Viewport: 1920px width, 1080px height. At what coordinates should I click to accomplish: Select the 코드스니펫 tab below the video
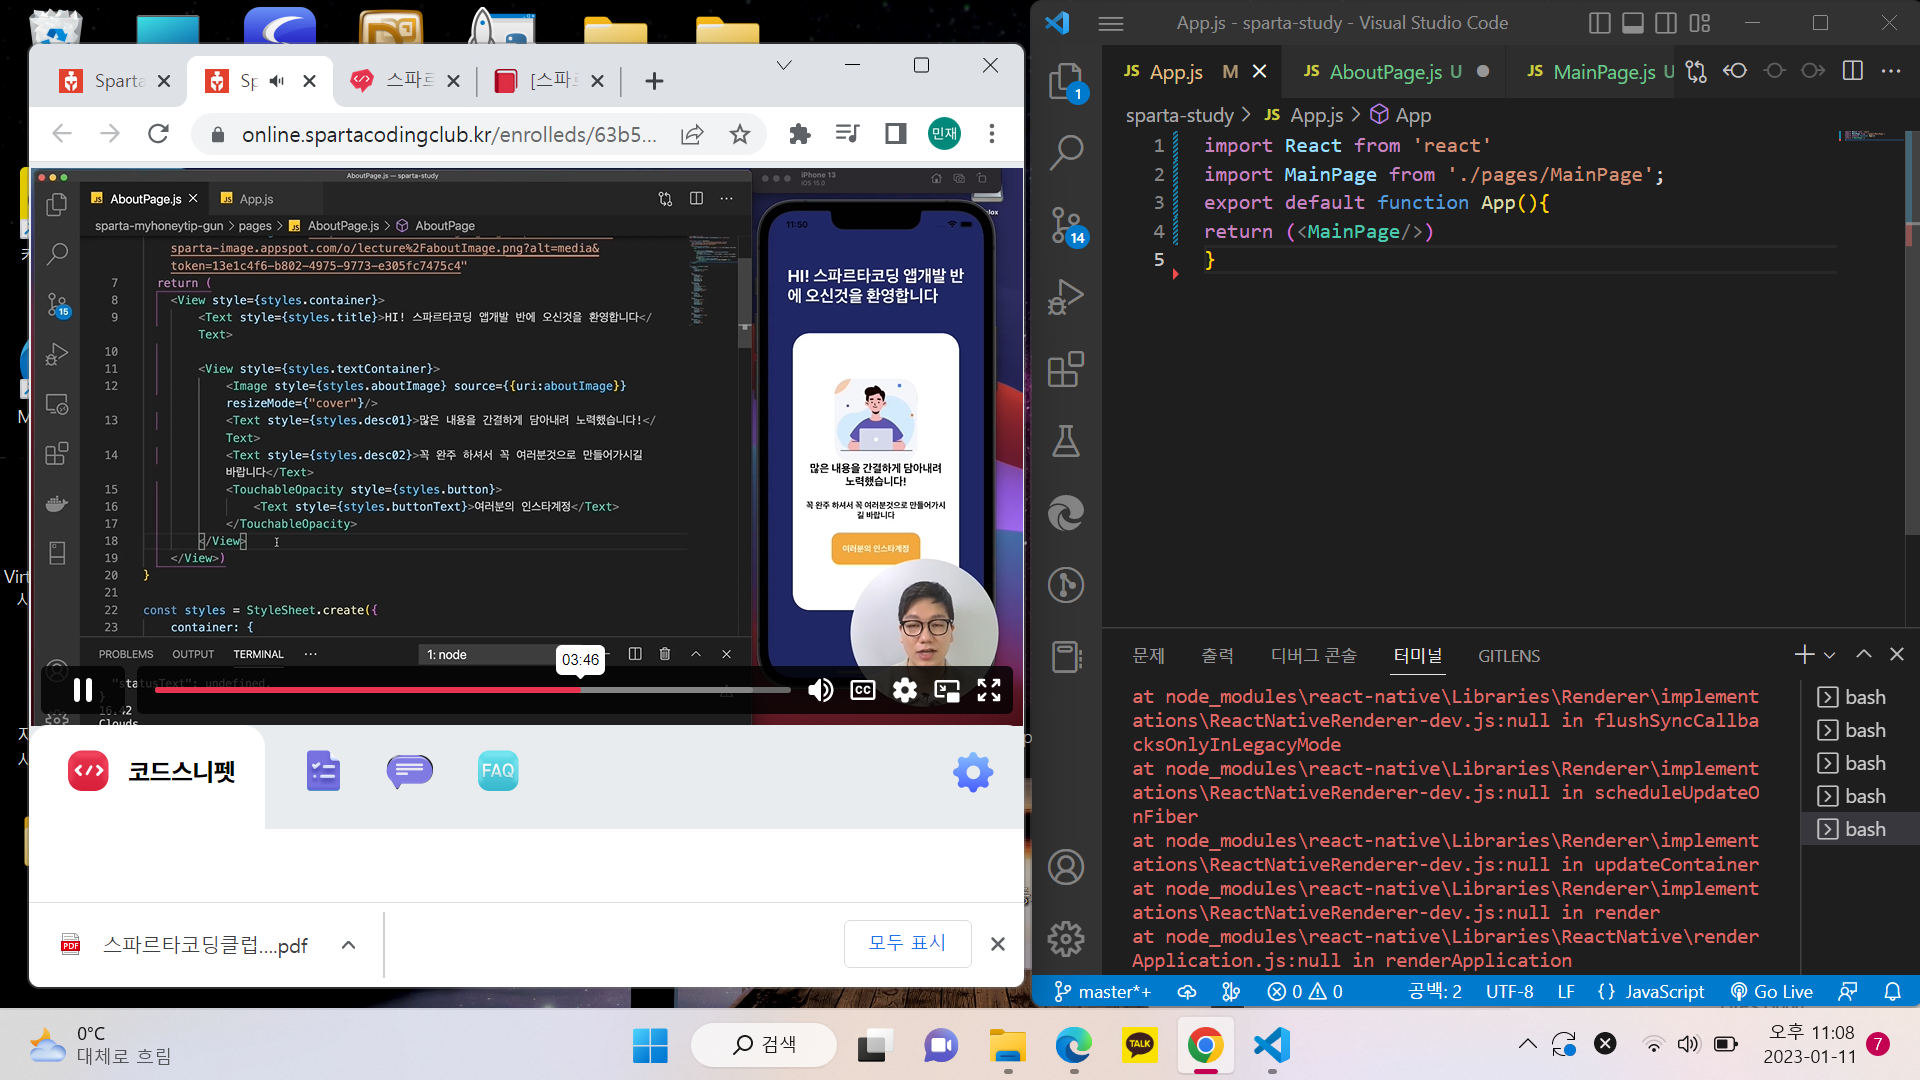153,772
